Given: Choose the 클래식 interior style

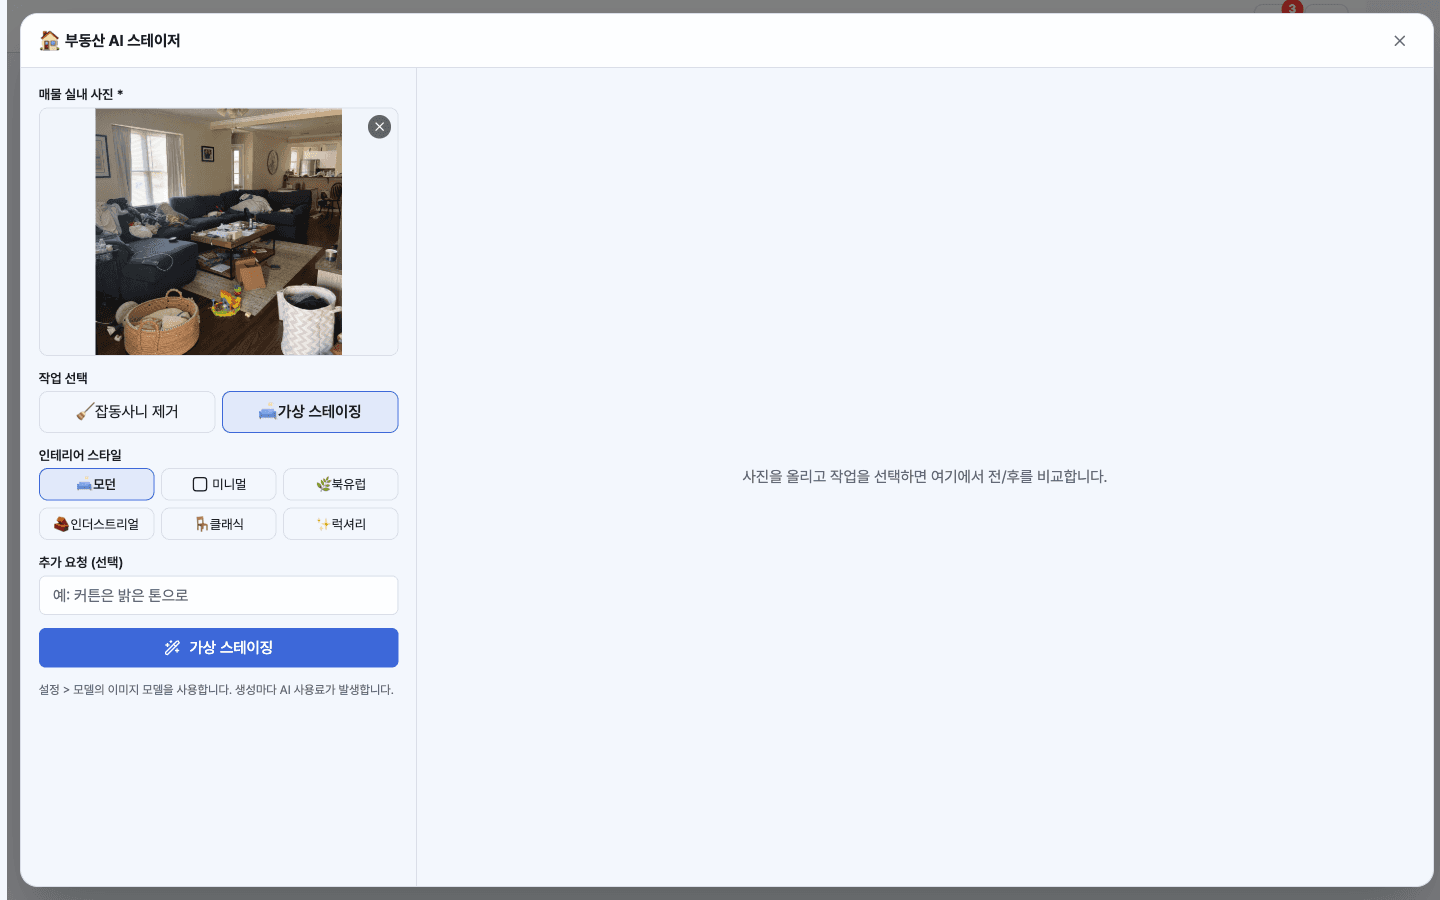Looking at the screenshot, I should [x=218, y=524].
